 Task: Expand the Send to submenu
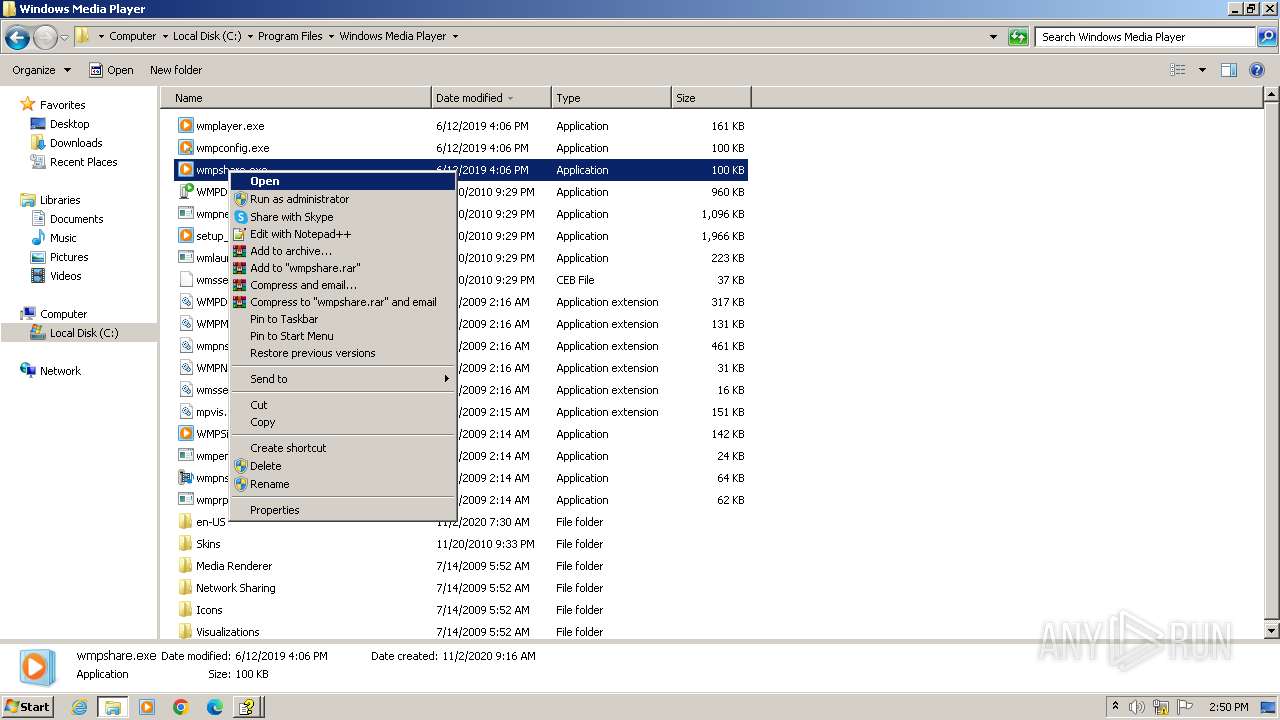point(343,379)
